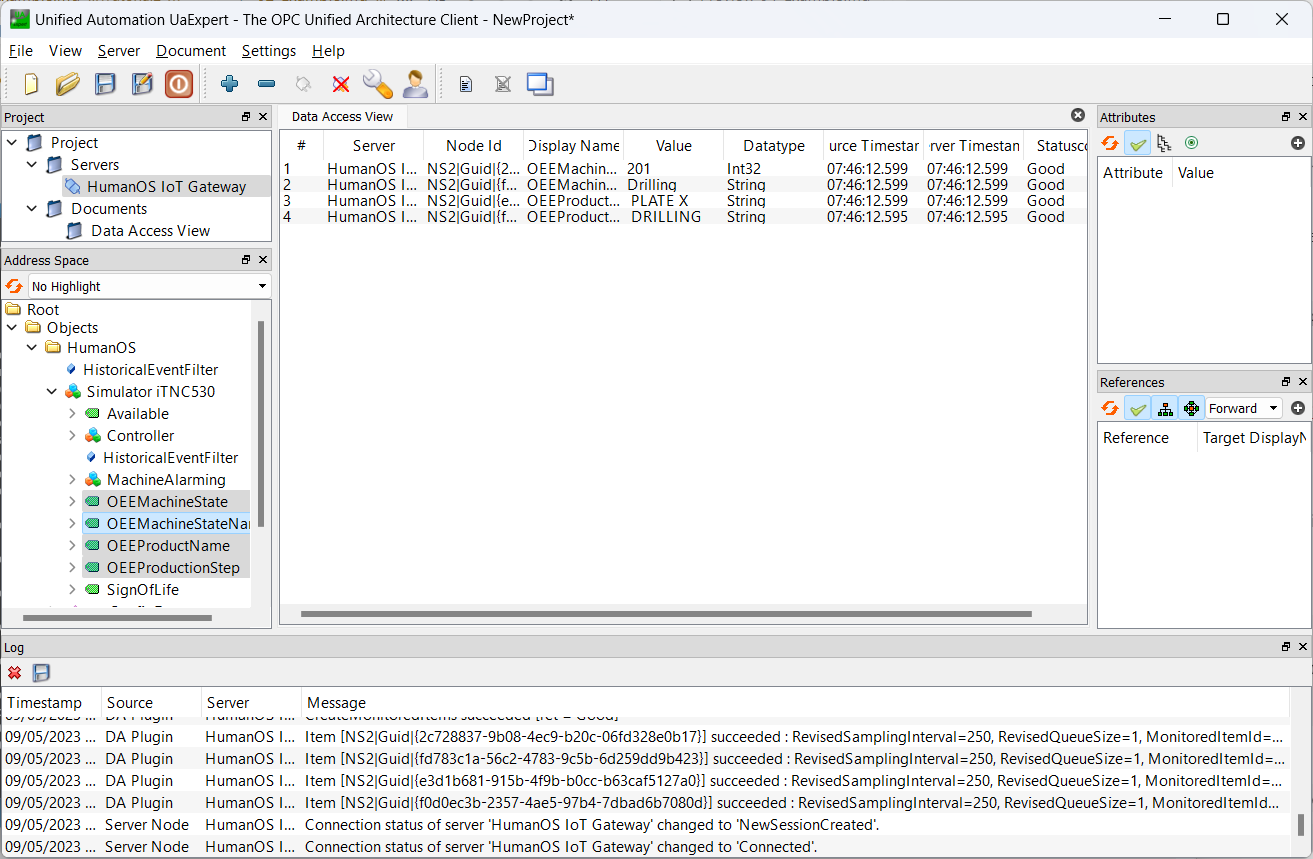1313x859 pixels.
Task: Click the overlapping windows toolbar icon
Action: pyautogui.click(x=540, y=84)
